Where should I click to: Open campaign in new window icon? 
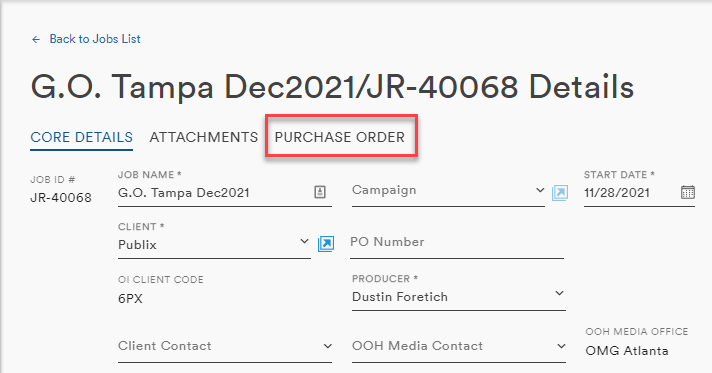560,193
